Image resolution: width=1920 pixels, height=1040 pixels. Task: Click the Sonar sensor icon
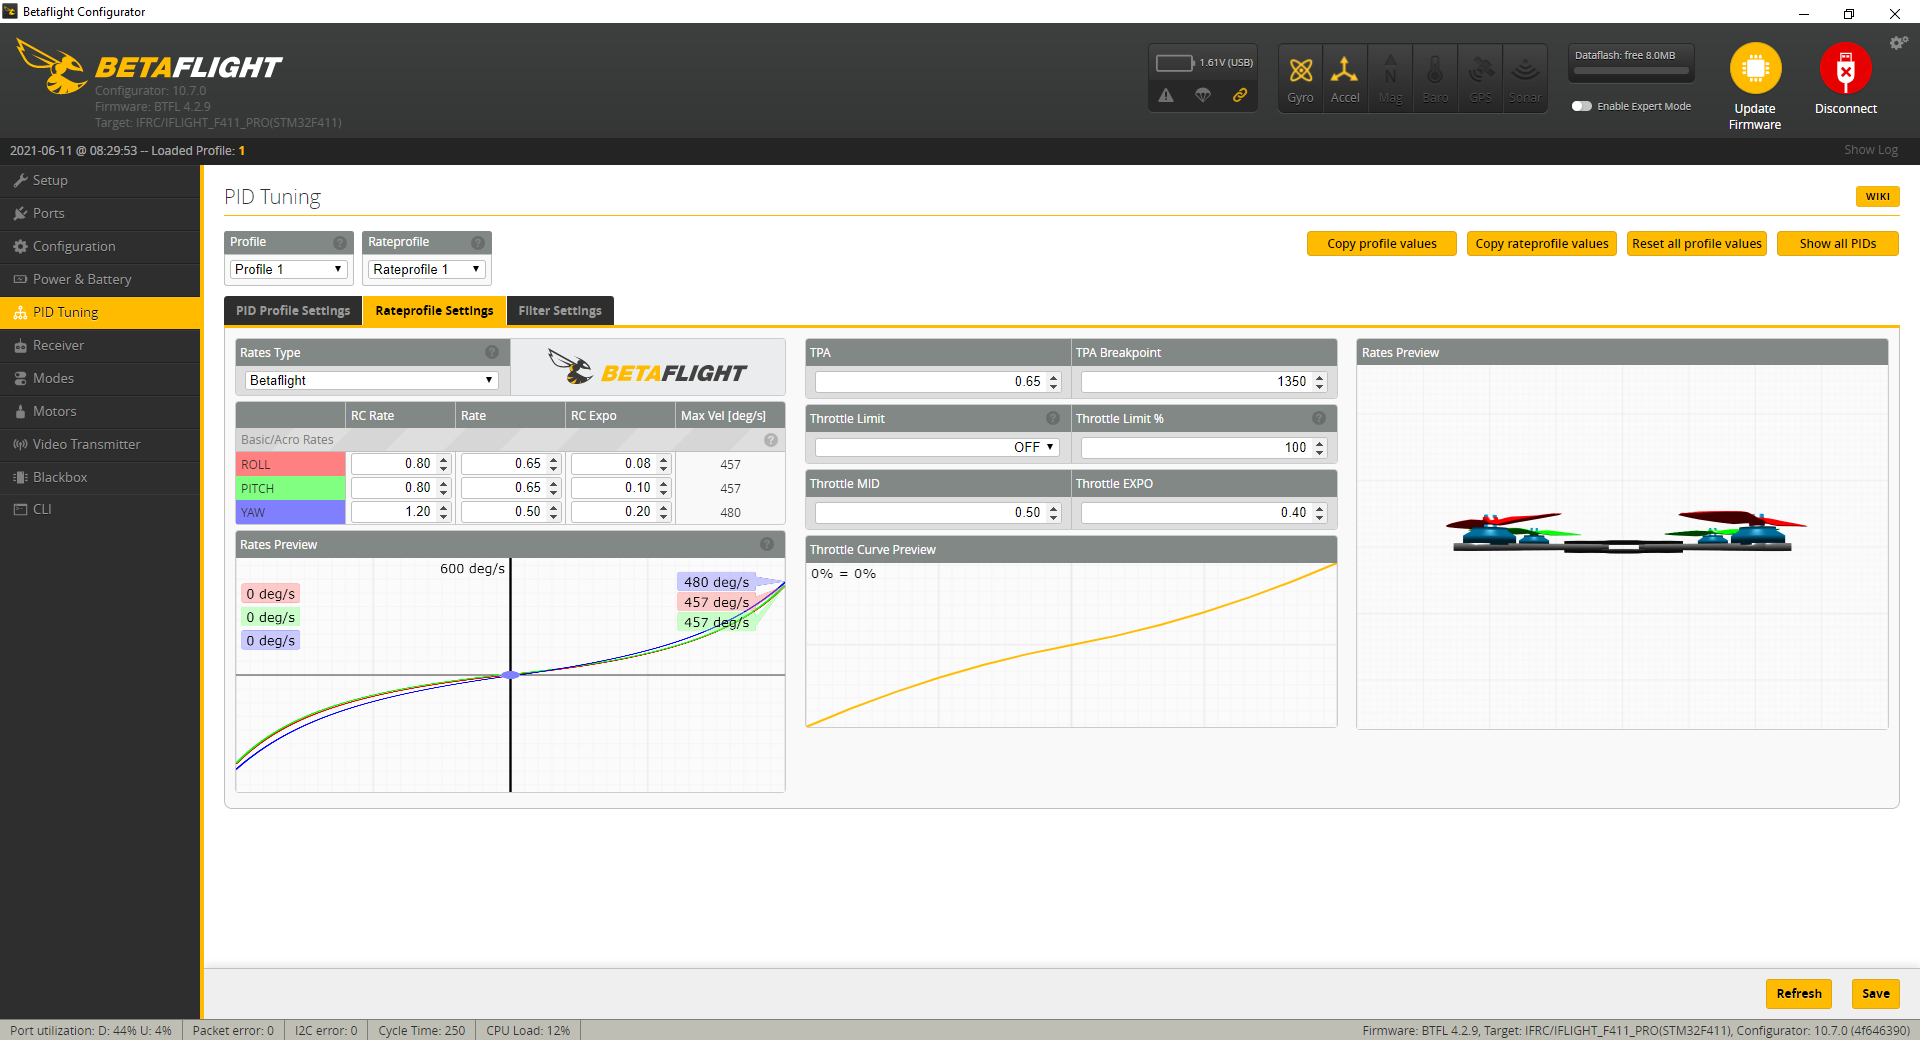(x=1525, y=71)
